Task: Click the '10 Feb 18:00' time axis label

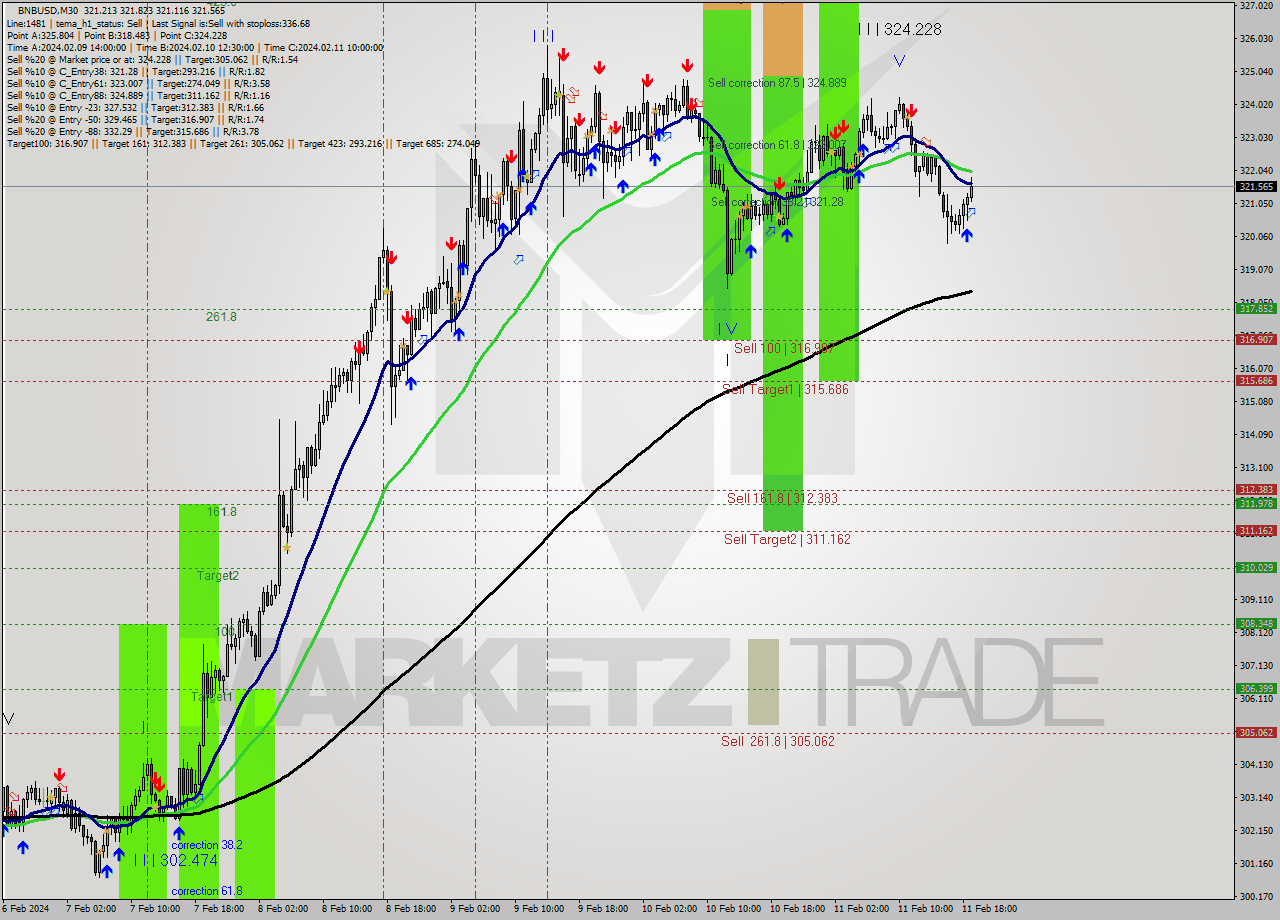Action: tap(797, 909)
